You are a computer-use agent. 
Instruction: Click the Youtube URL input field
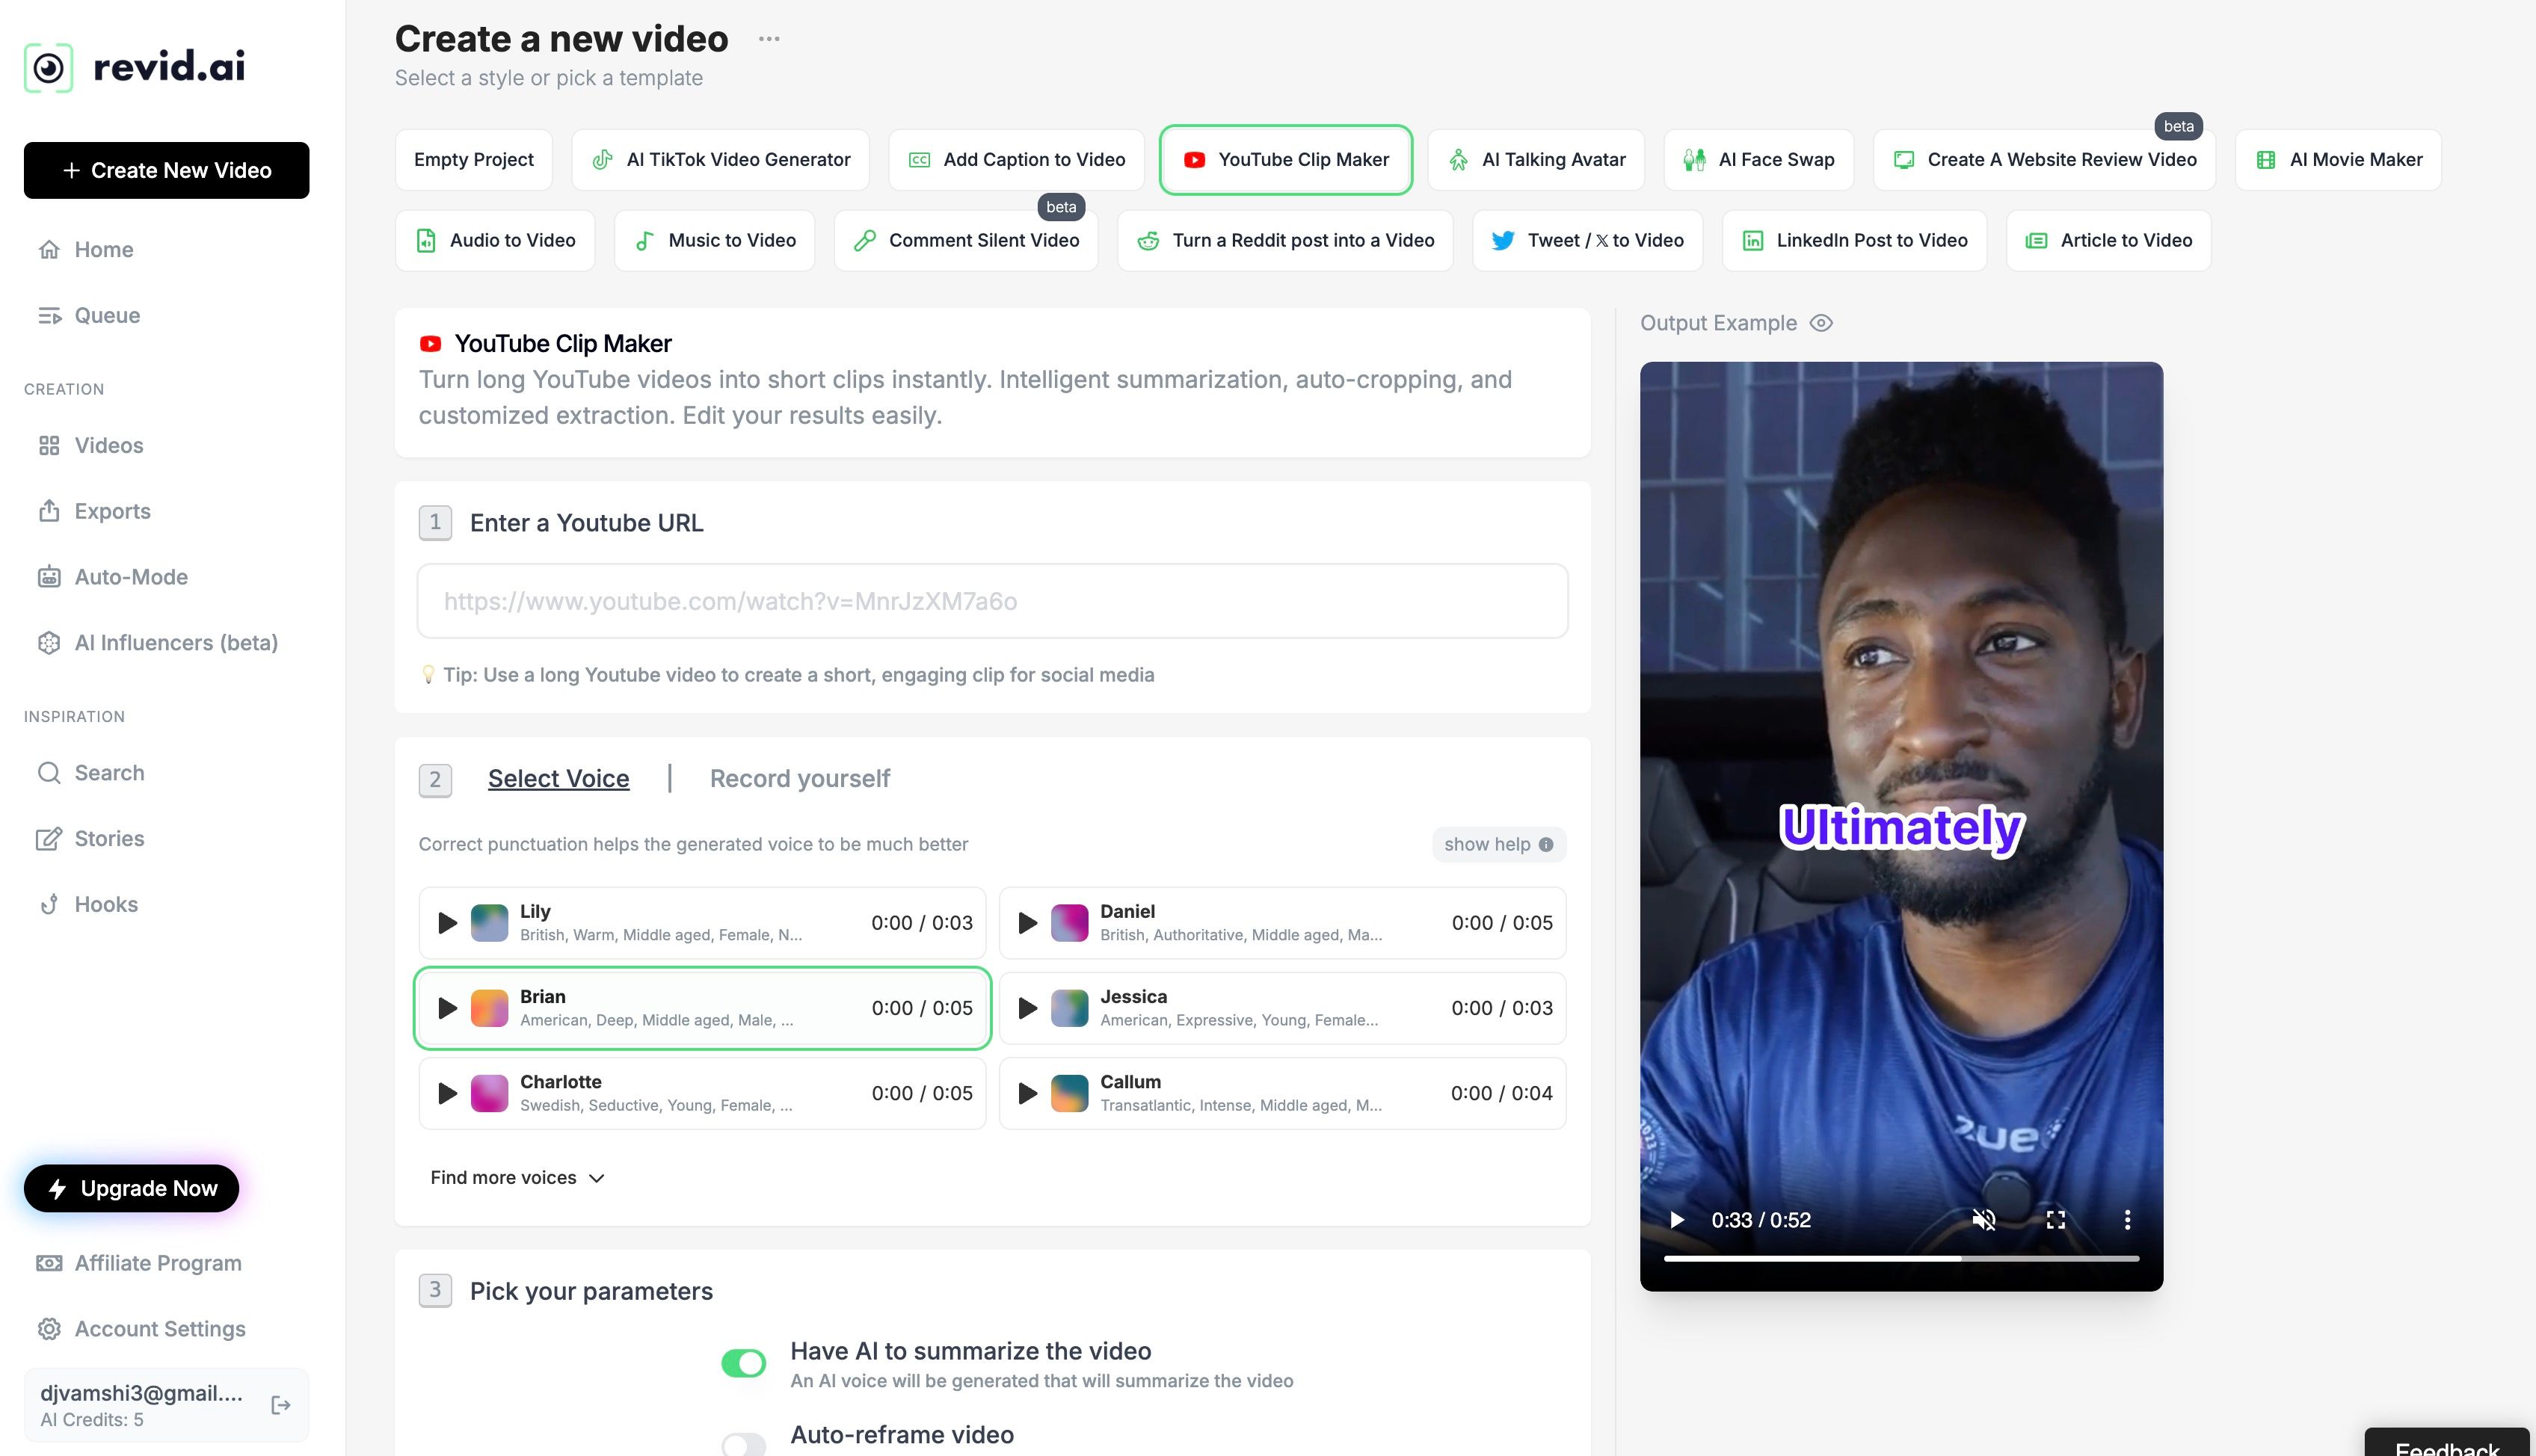[x=992, y=600]
